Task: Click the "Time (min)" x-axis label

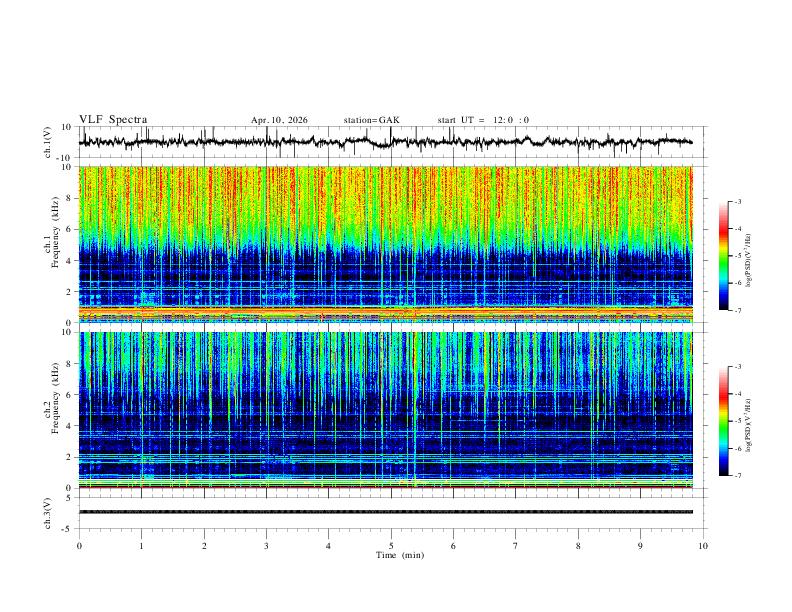Action: point(400,555)
